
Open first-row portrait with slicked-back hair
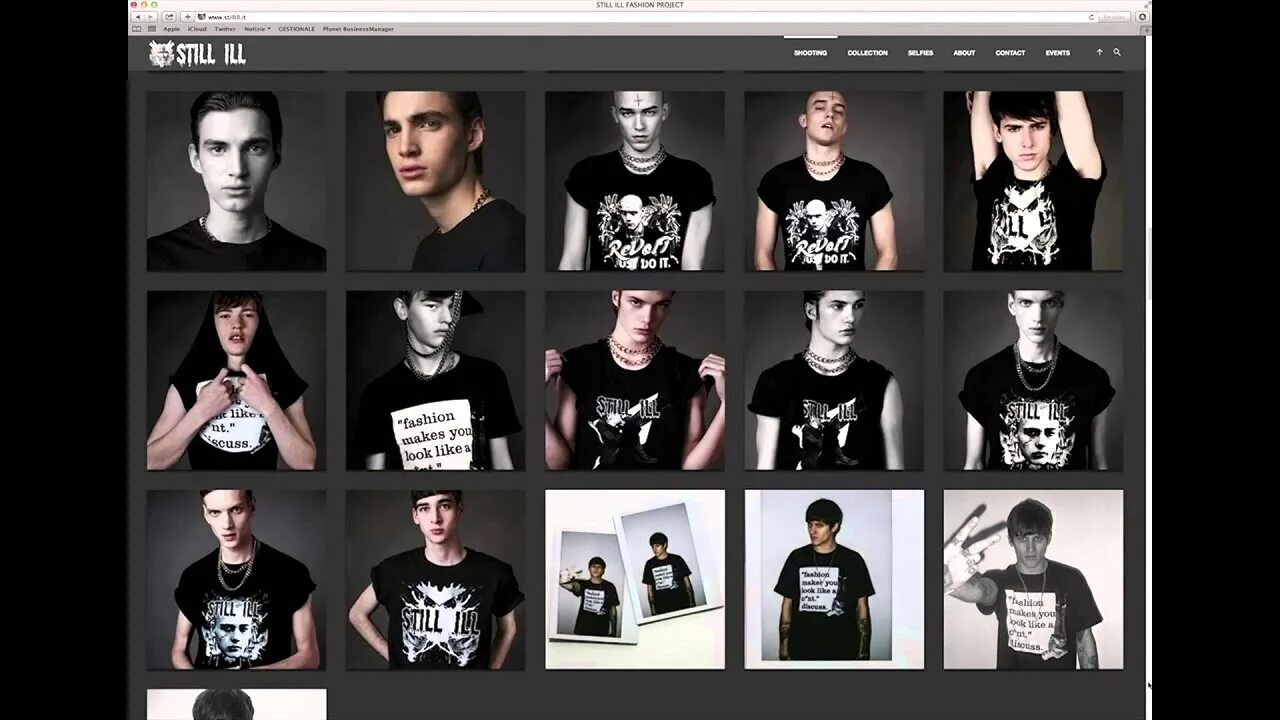point(236,181)
